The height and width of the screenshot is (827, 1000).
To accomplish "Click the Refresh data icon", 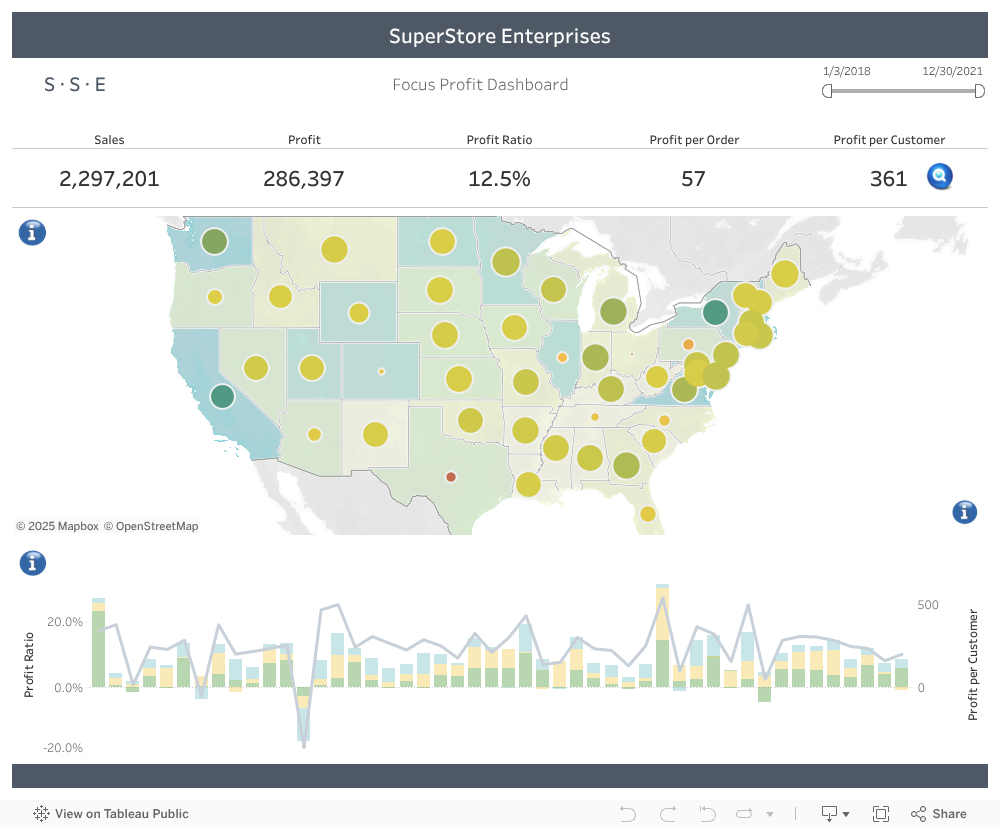I will tap(745, 813).
